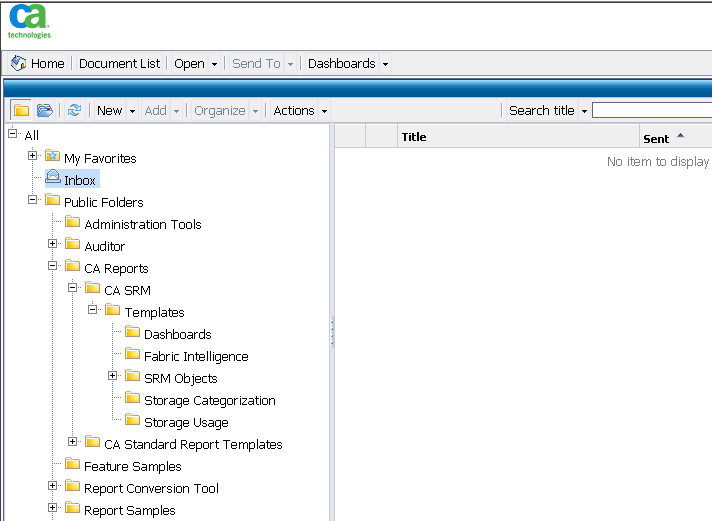This screenshot has height=521, width=712.
Task: Expand the SRM Objects folder node
Action: click(x=113, y=377)
